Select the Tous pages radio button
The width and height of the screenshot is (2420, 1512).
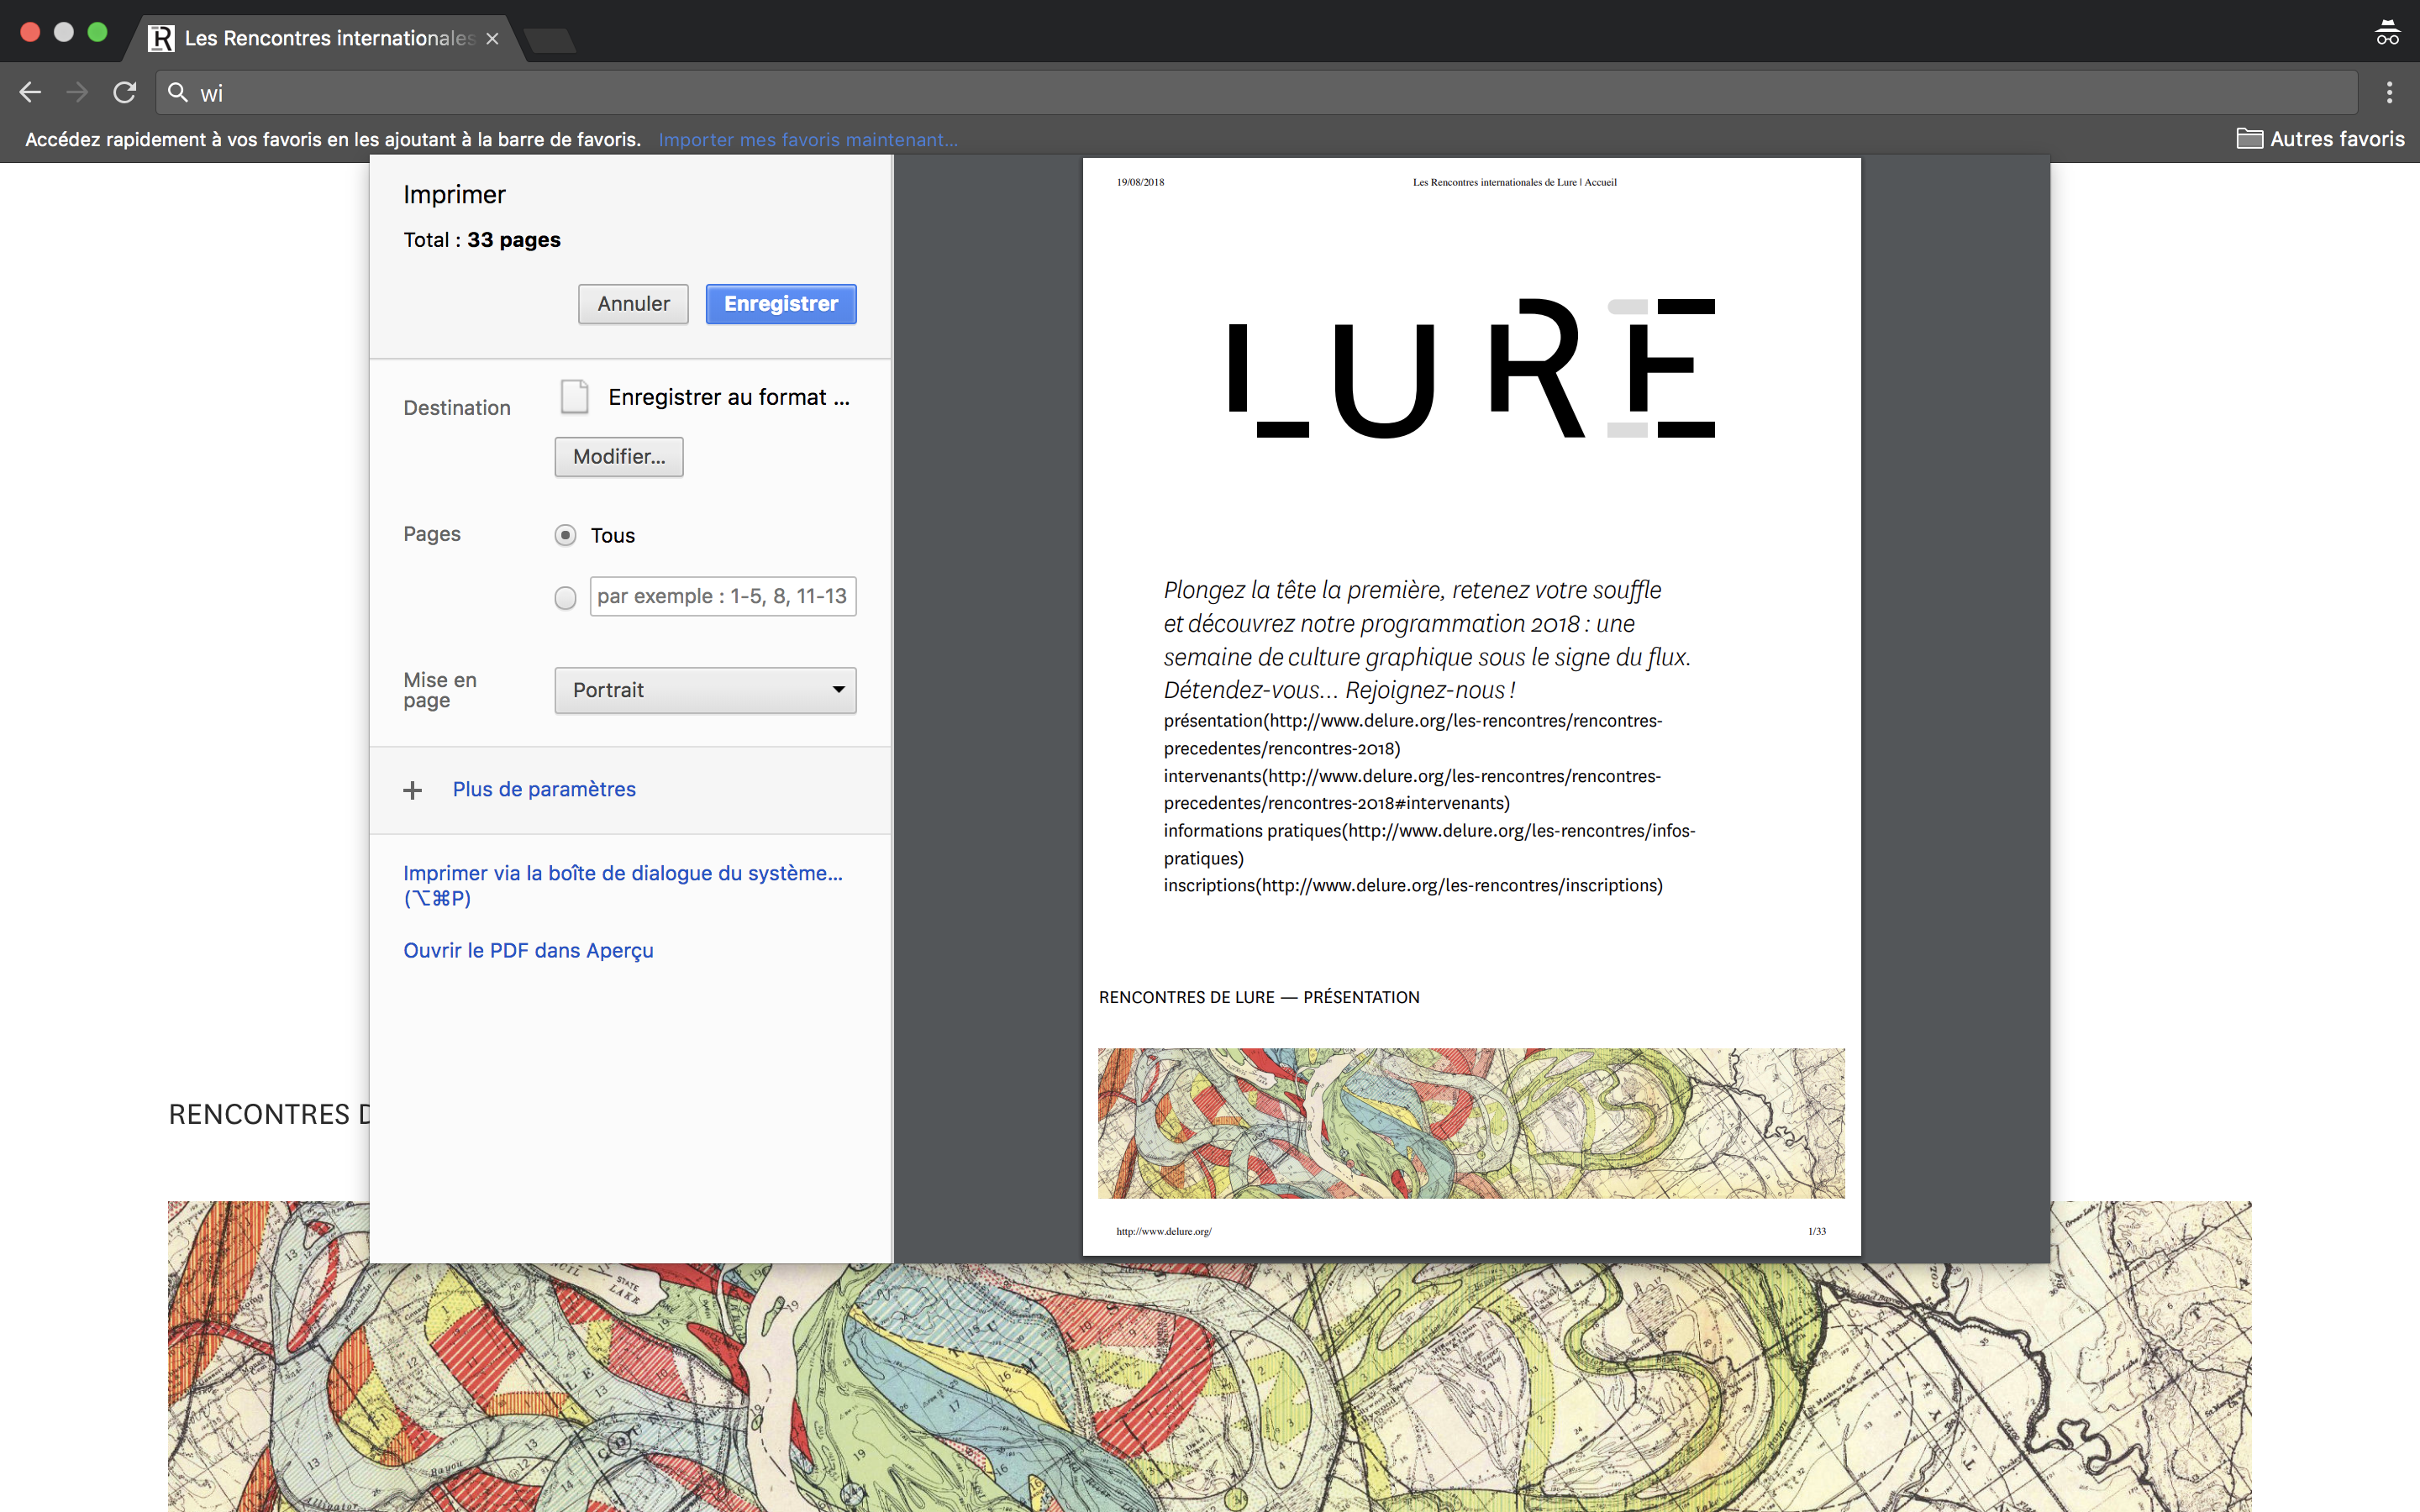(565, 535)
